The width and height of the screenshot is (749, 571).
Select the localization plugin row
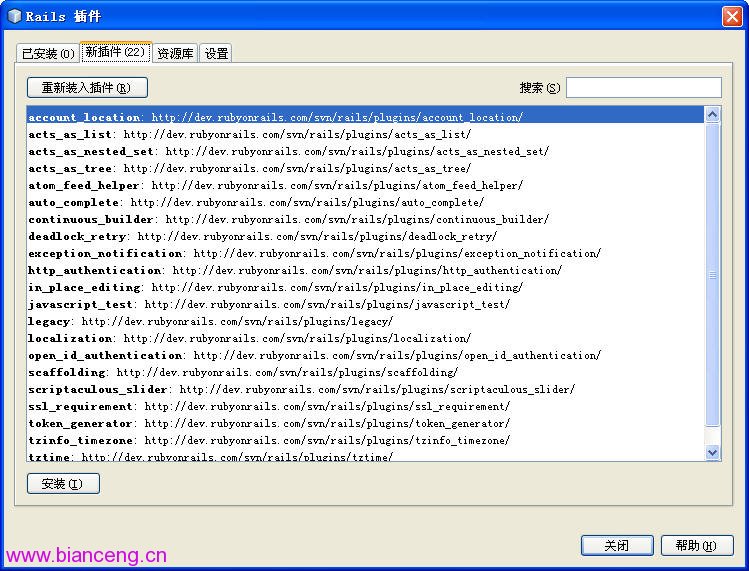pyautogui.click(x=365, y=338)
